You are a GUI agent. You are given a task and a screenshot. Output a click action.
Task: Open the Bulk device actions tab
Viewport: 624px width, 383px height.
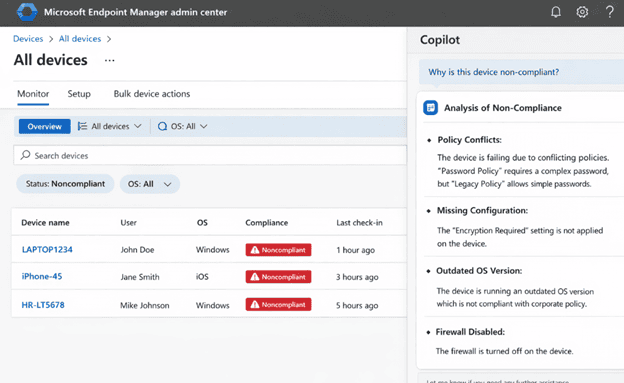pos(152,94)
